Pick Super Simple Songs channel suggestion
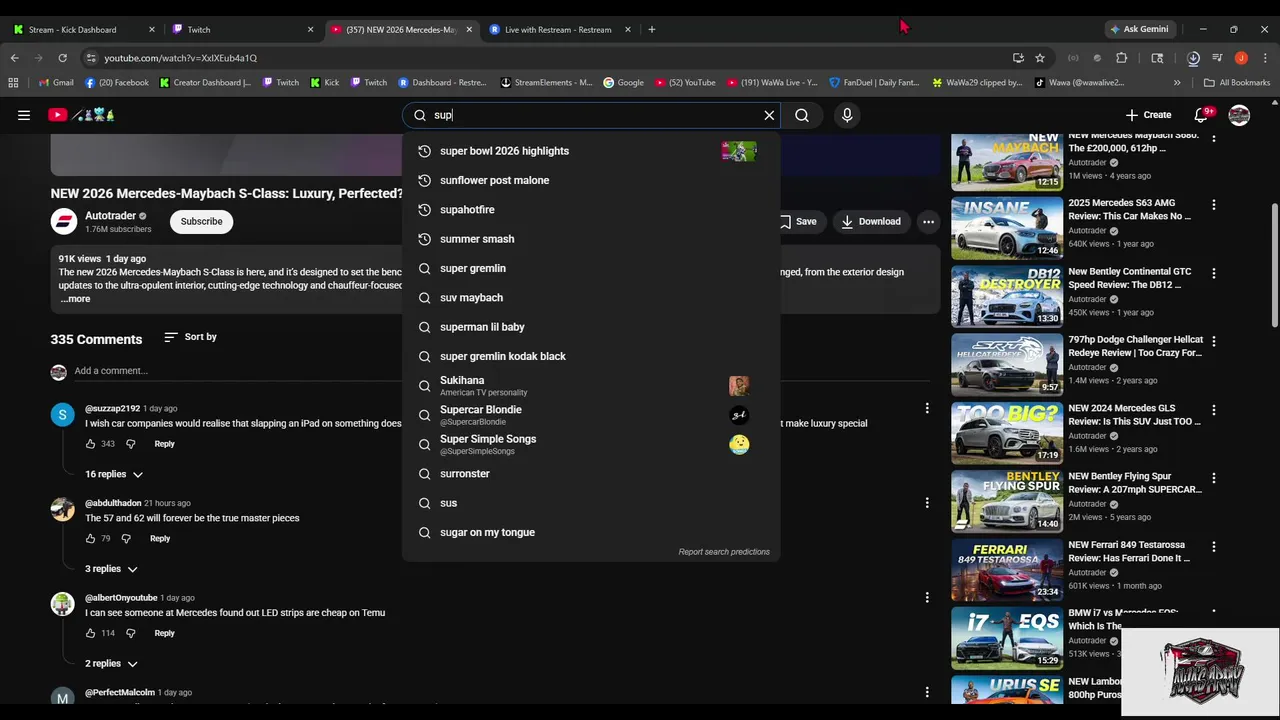The height and width of the screenshot is (720, 1280). [591, 444]
